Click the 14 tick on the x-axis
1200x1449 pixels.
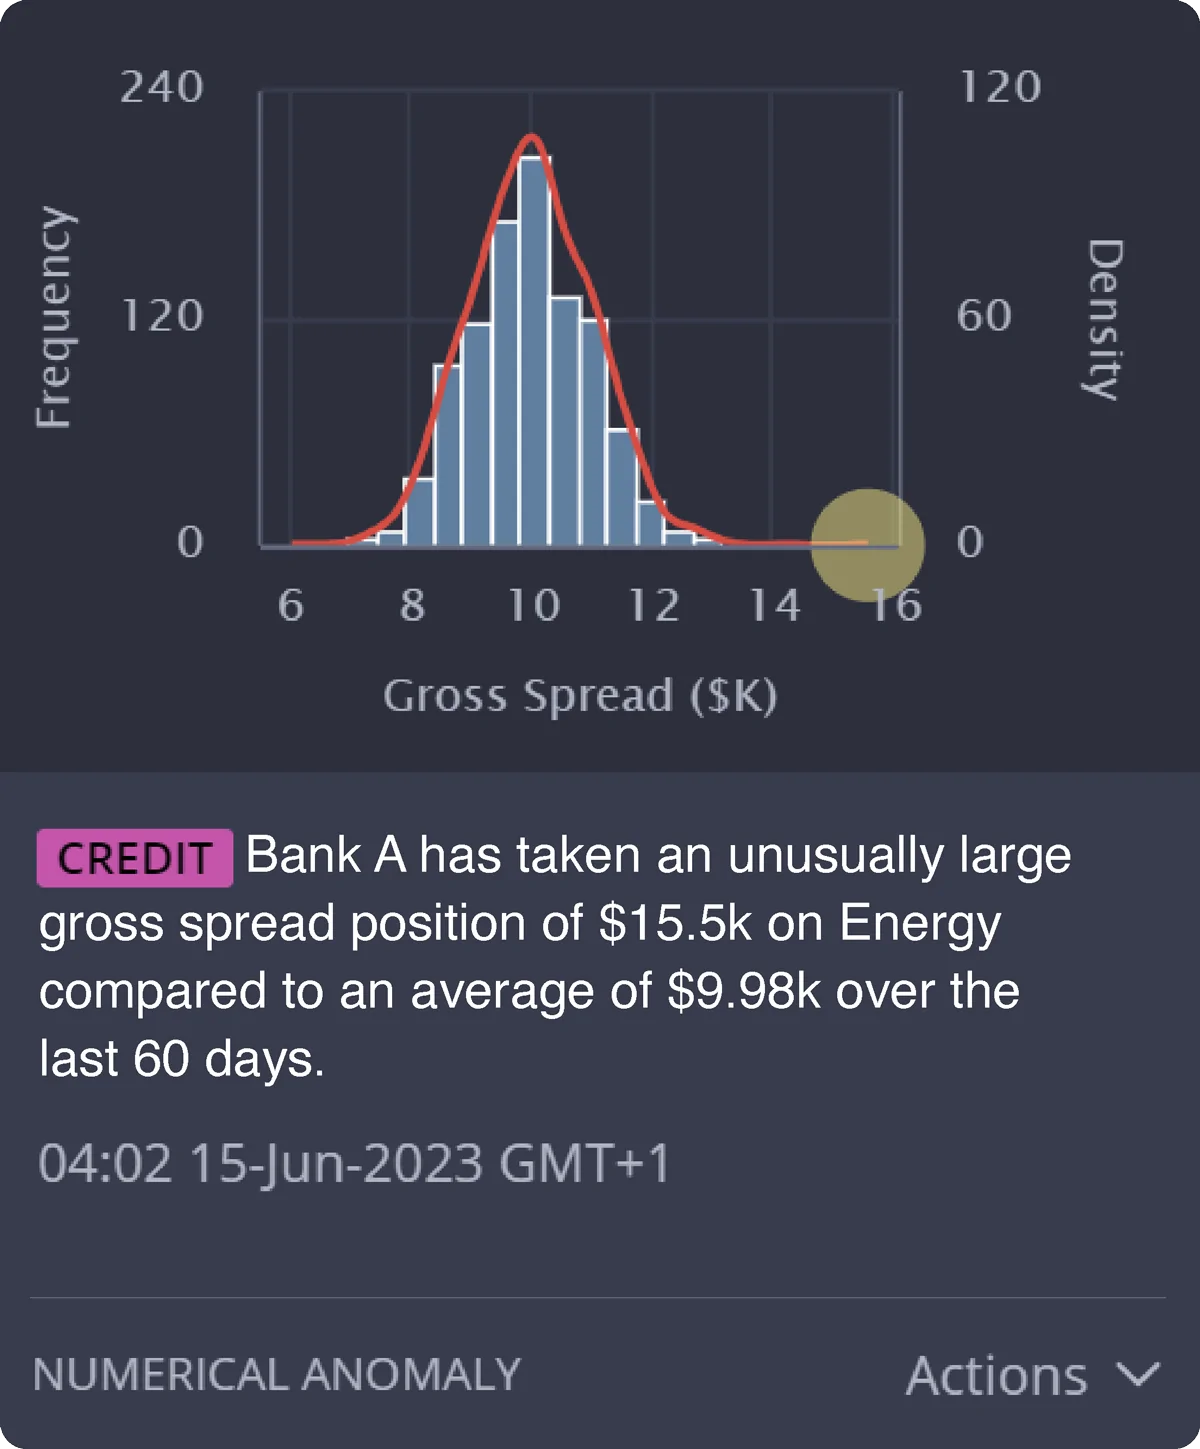pos(776,605)
